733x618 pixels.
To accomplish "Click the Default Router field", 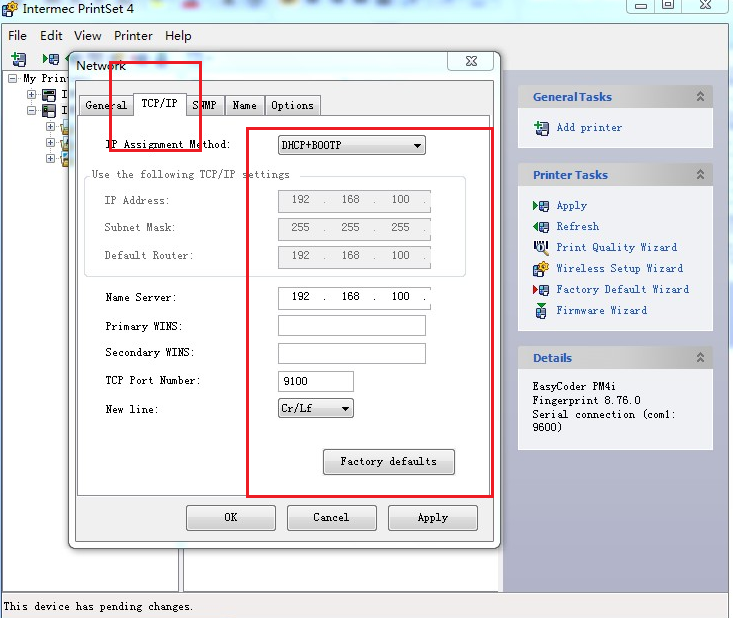I will click(x=354, y=257).
